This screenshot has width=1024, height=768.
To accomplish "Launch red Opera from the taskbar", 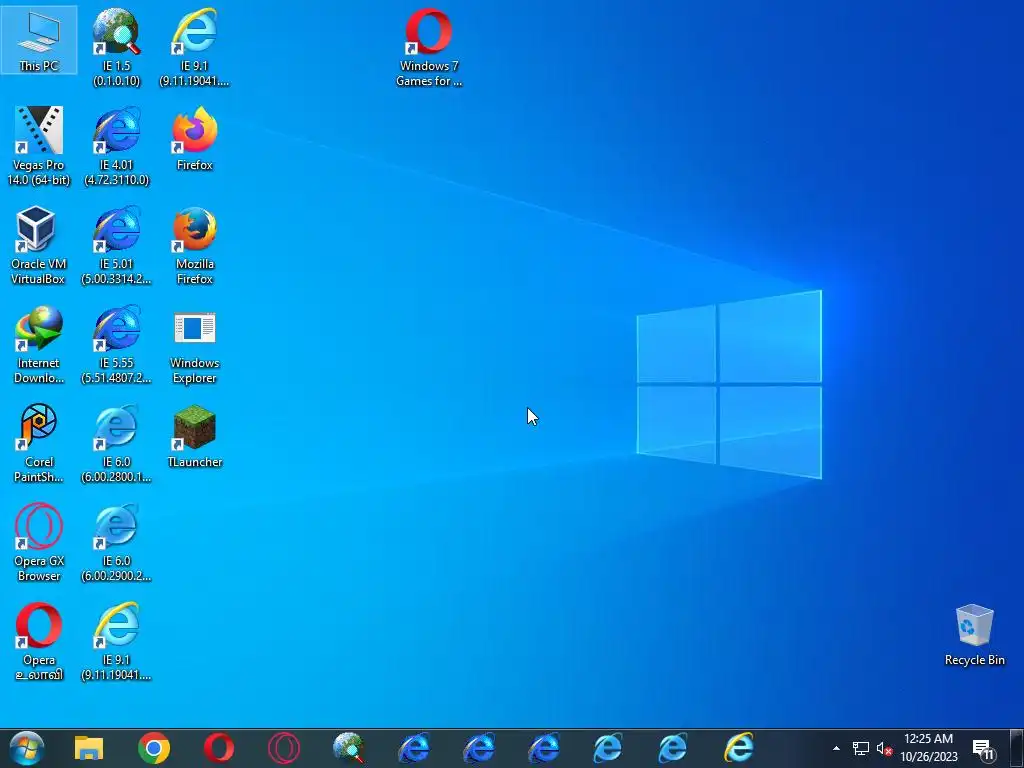I will tap(219, 748).
